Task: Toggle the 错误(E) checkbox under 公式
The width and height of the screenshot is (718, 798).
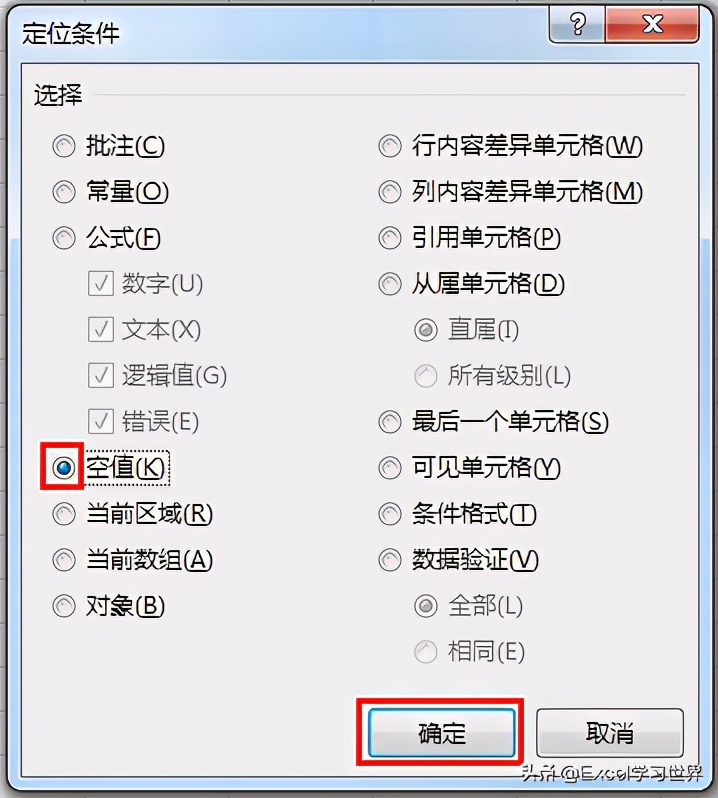Action: point(101,421)
